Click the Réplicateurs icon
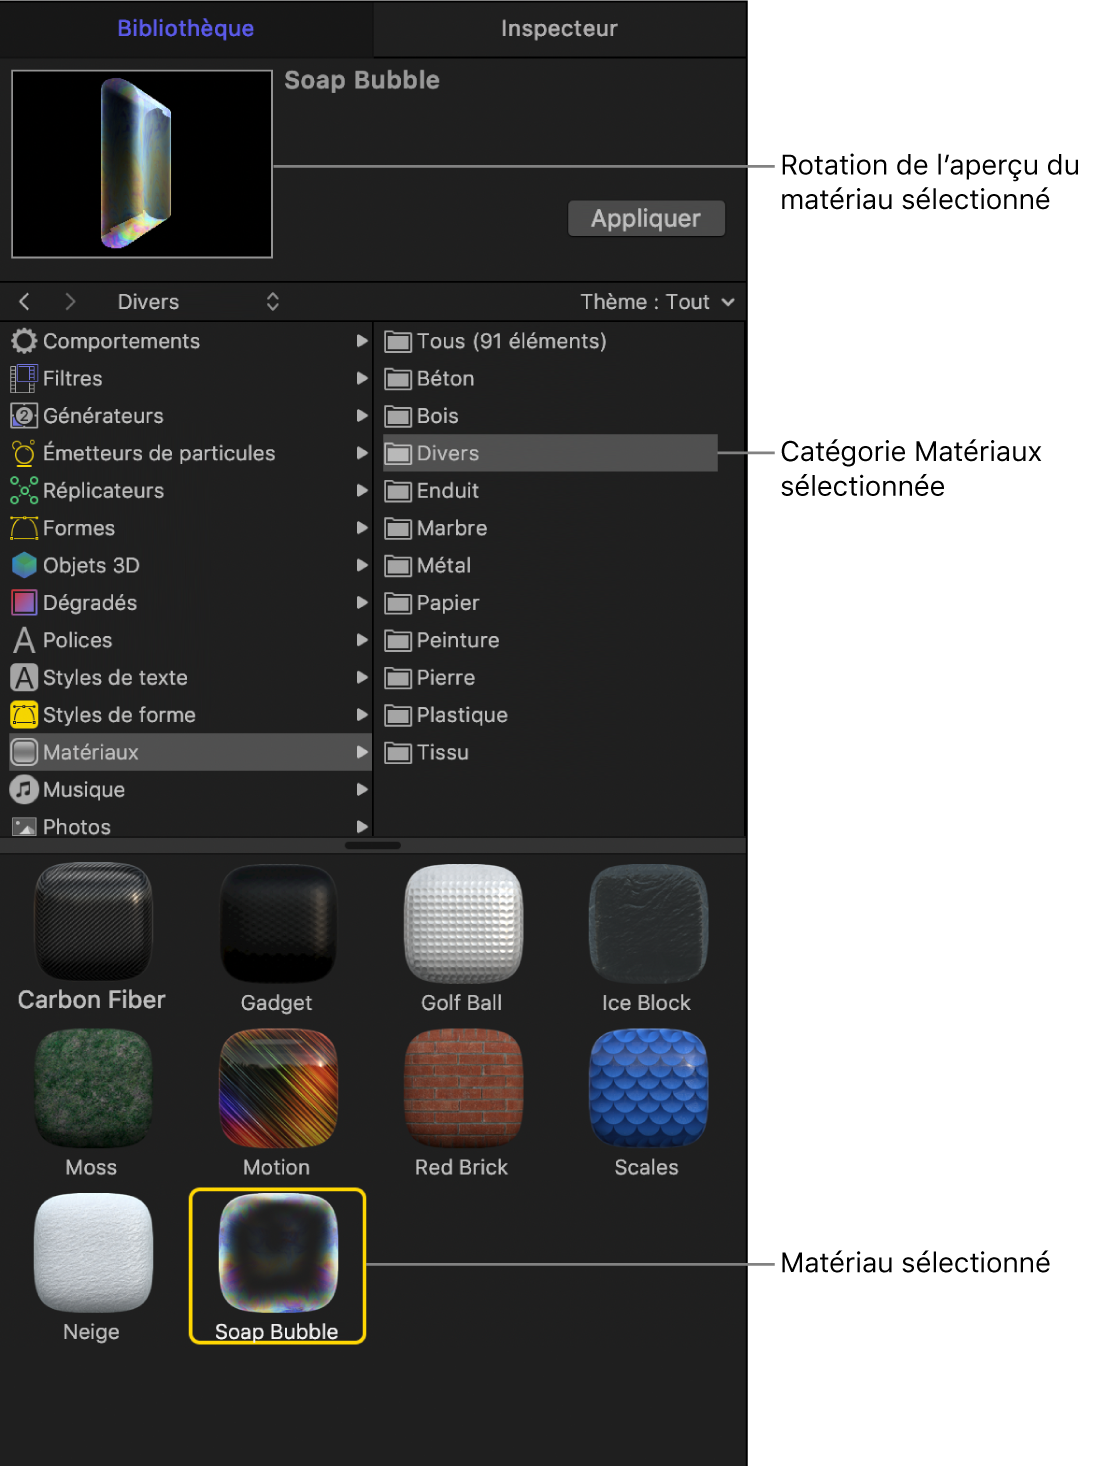The image size is (1100, 1466). click(24, 491)
